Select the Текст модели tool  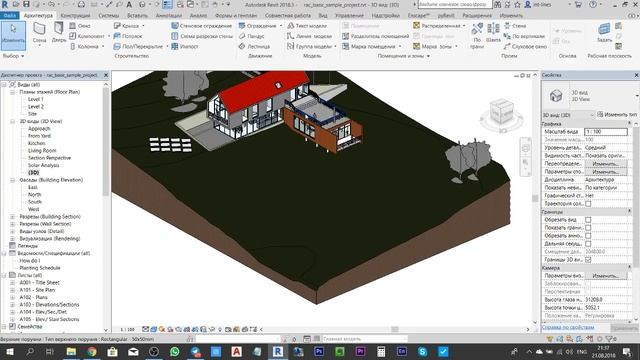307,26
